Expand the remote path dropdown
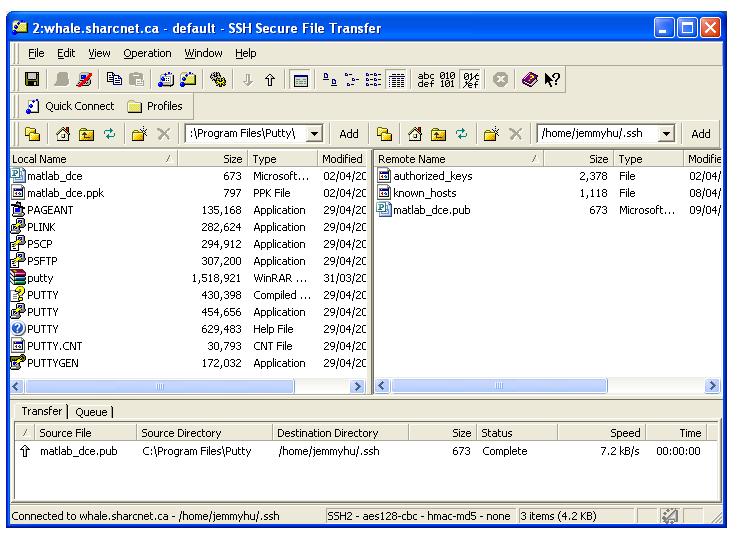 666,134
